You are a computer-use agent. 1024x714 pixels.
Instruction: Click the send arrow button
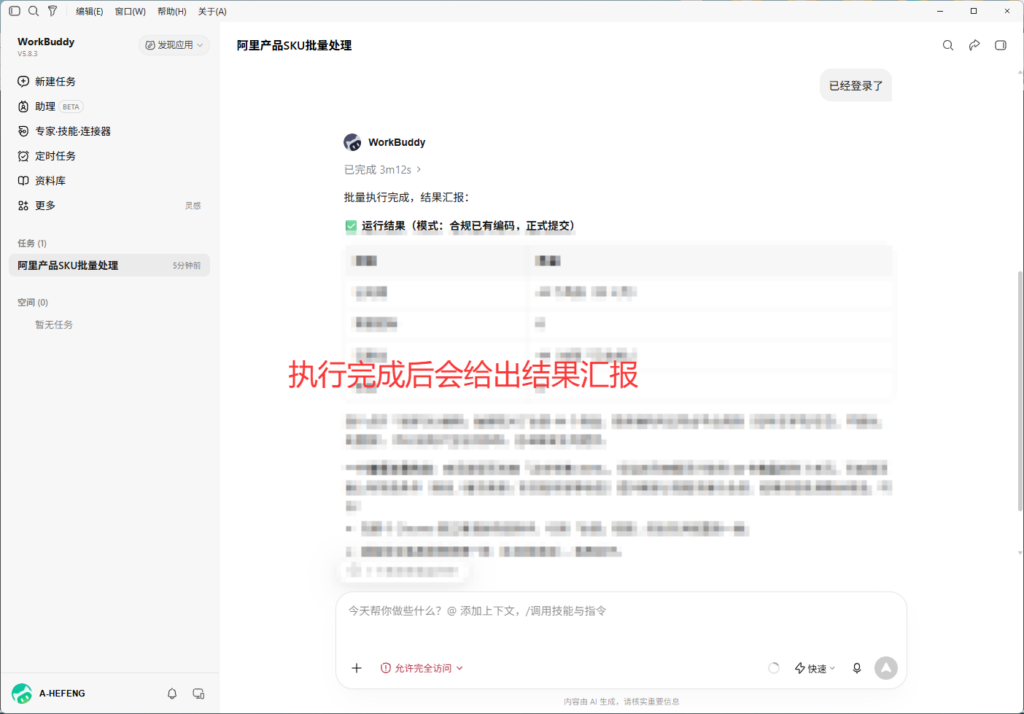pyautogui.click(x=886, y=668)
